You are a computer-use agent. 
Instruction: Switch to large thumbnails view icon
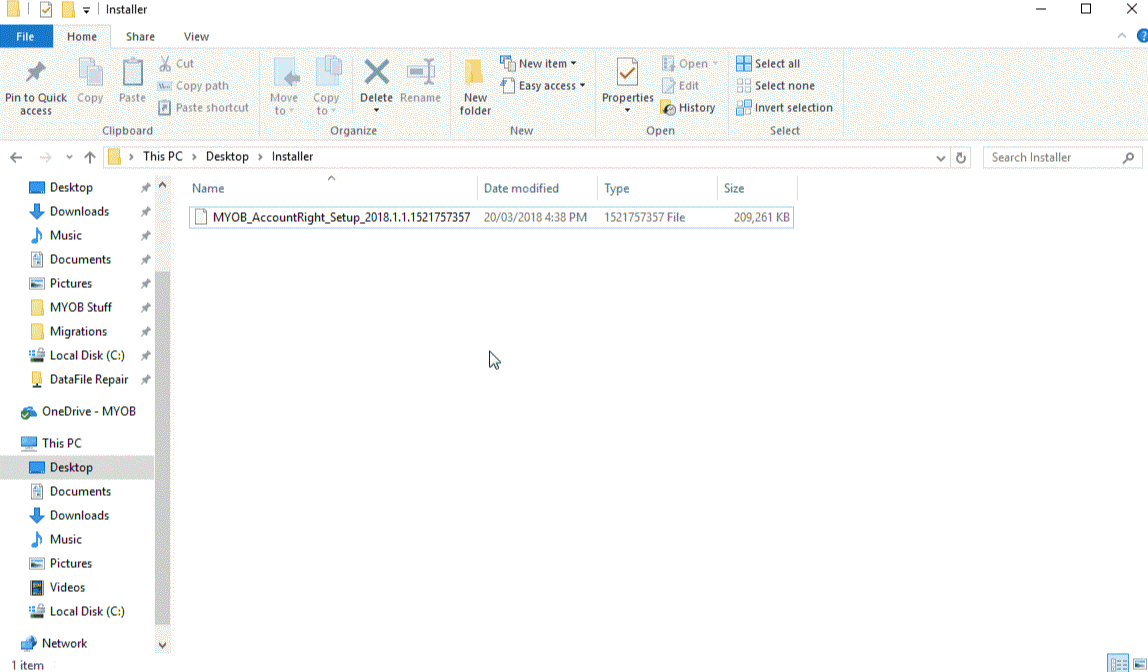coord(1139,664)
